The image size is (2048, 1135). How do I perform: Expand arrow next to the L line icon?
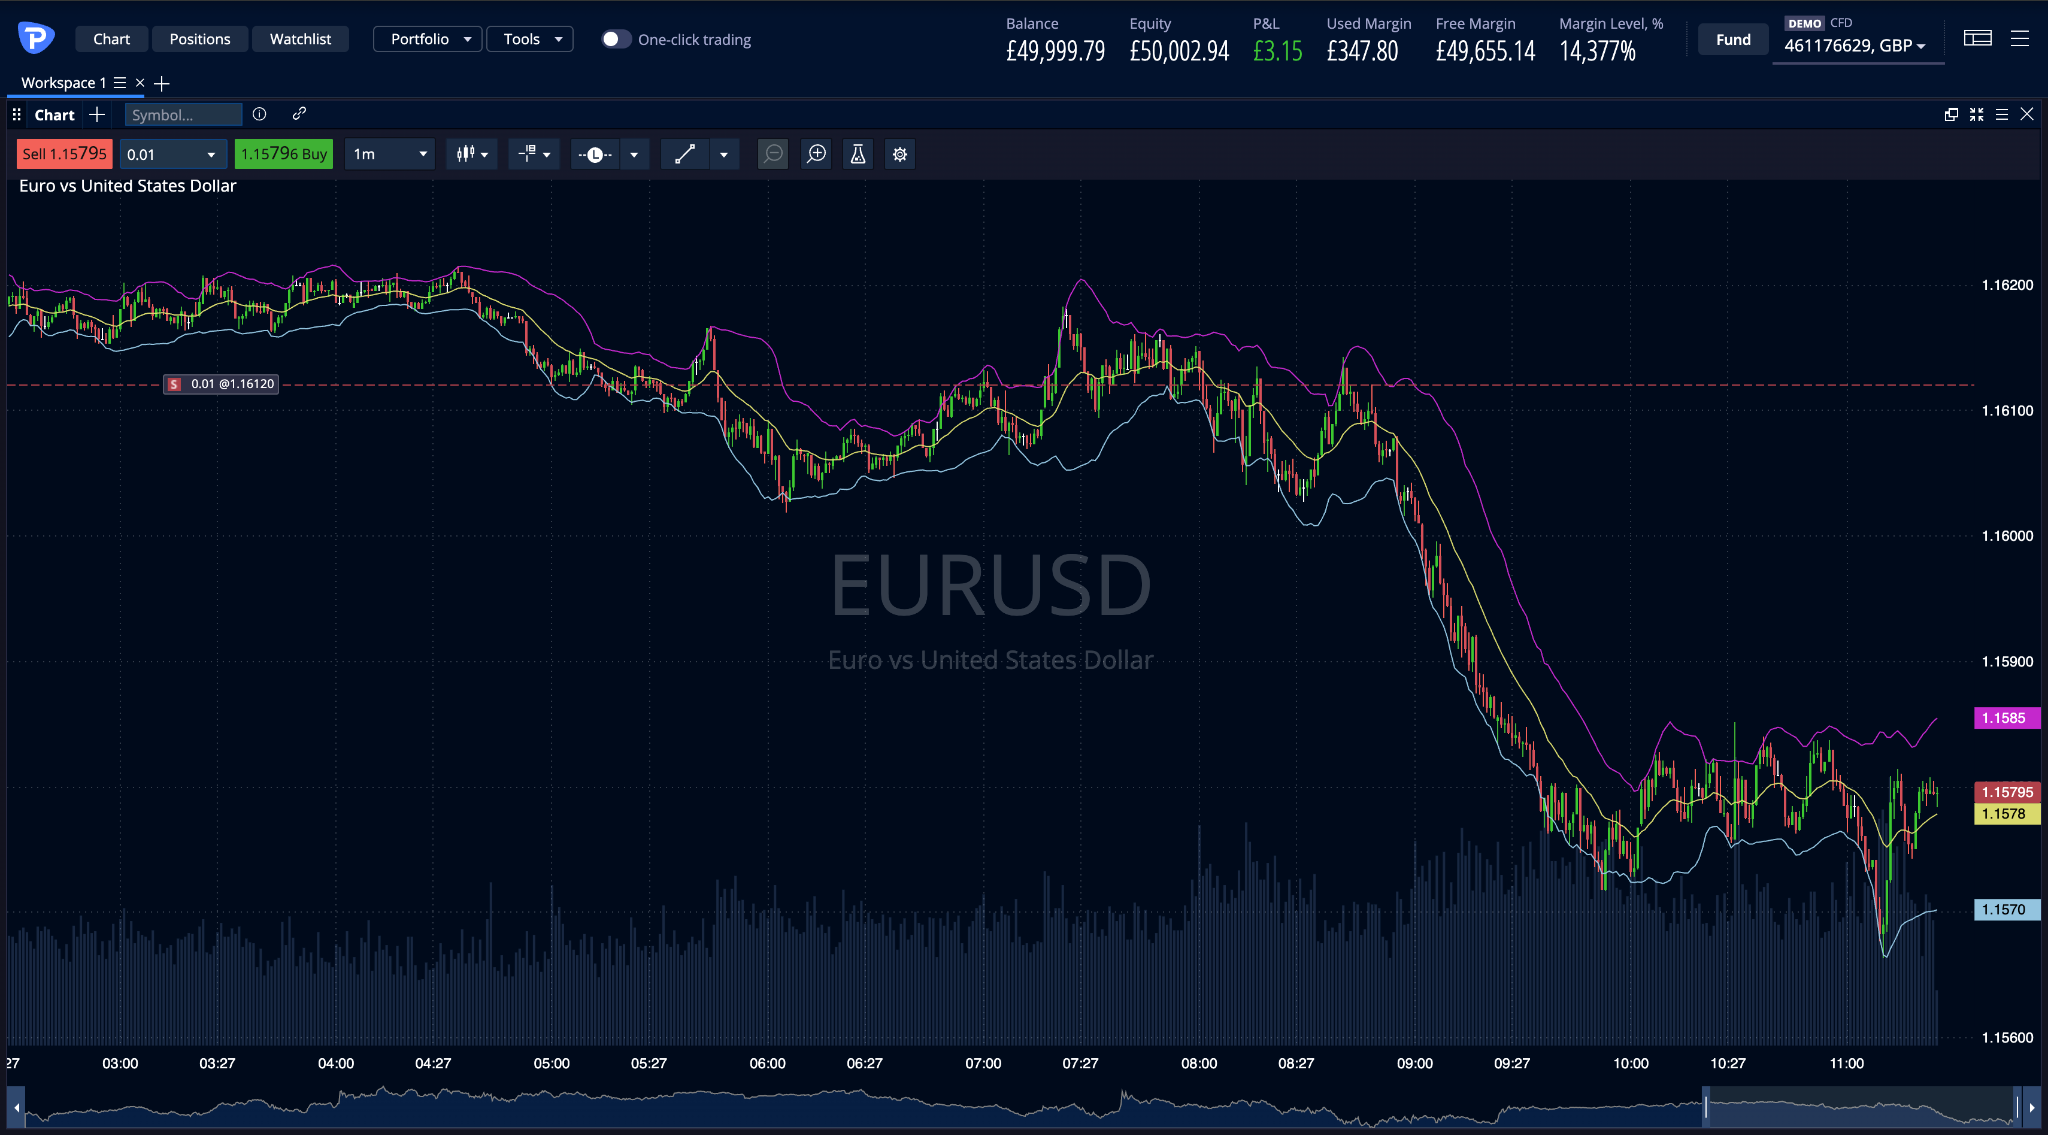pyautogui.click(x=634, y=154)
